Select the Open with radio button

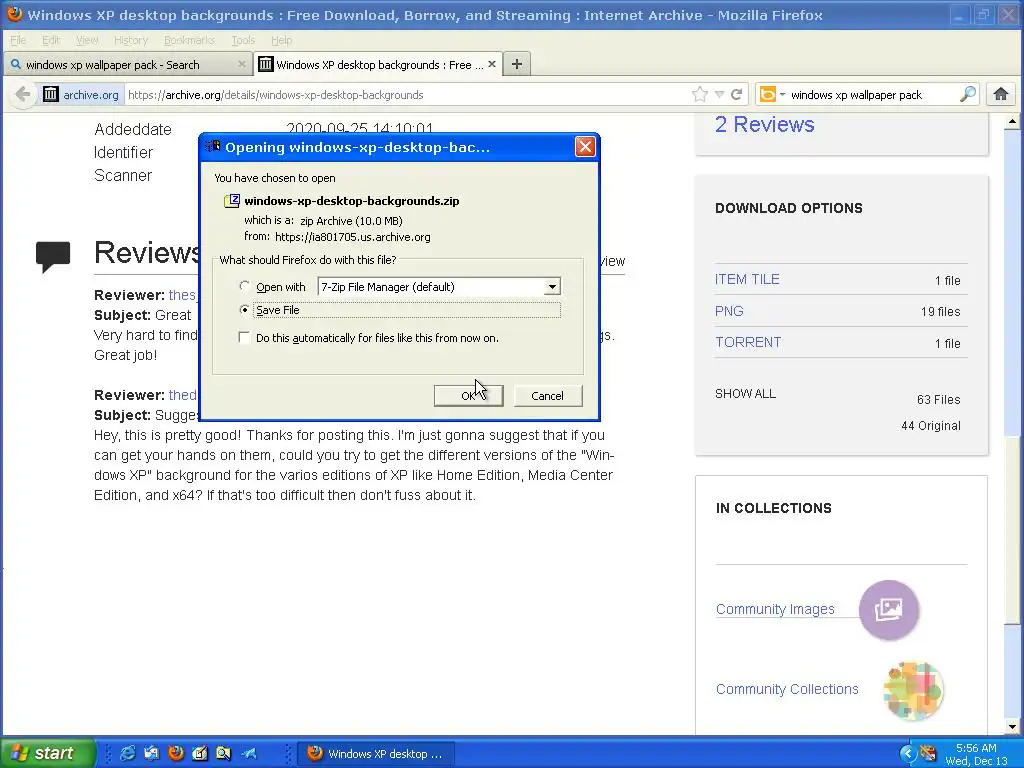(x=244, y=286)
